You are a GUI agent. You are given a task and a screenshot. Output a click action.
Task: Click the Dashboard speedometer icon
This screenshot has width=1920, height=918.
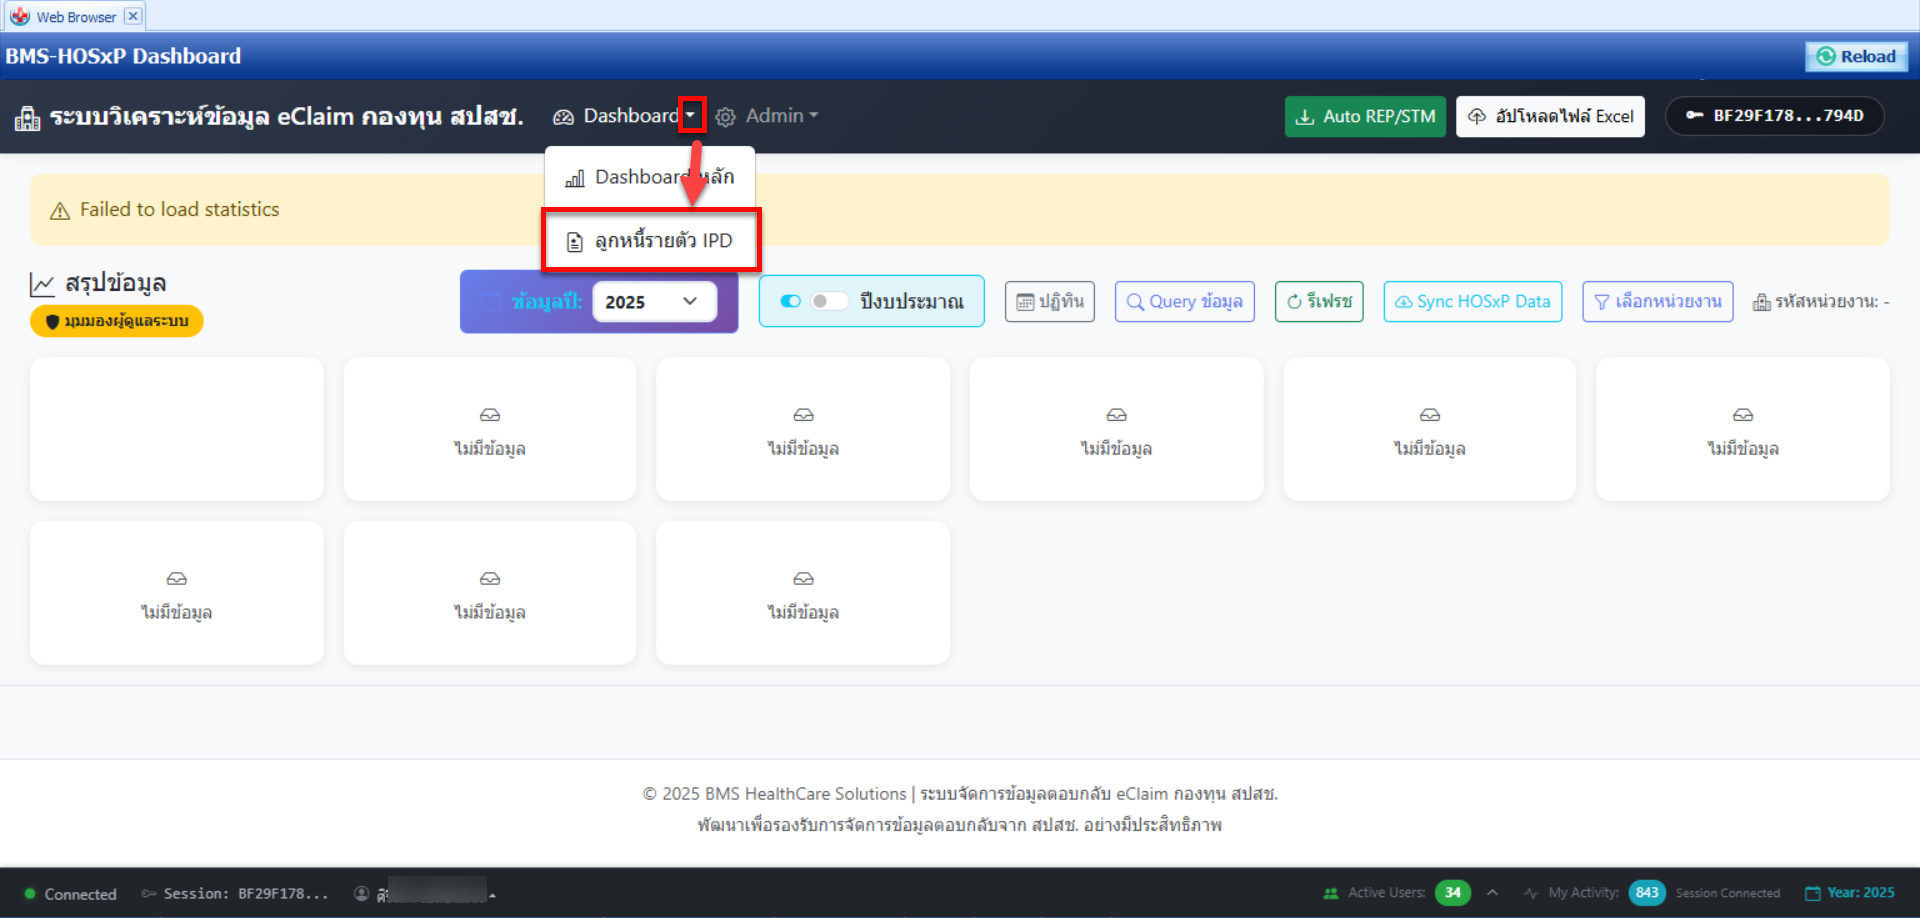(564, 117)
